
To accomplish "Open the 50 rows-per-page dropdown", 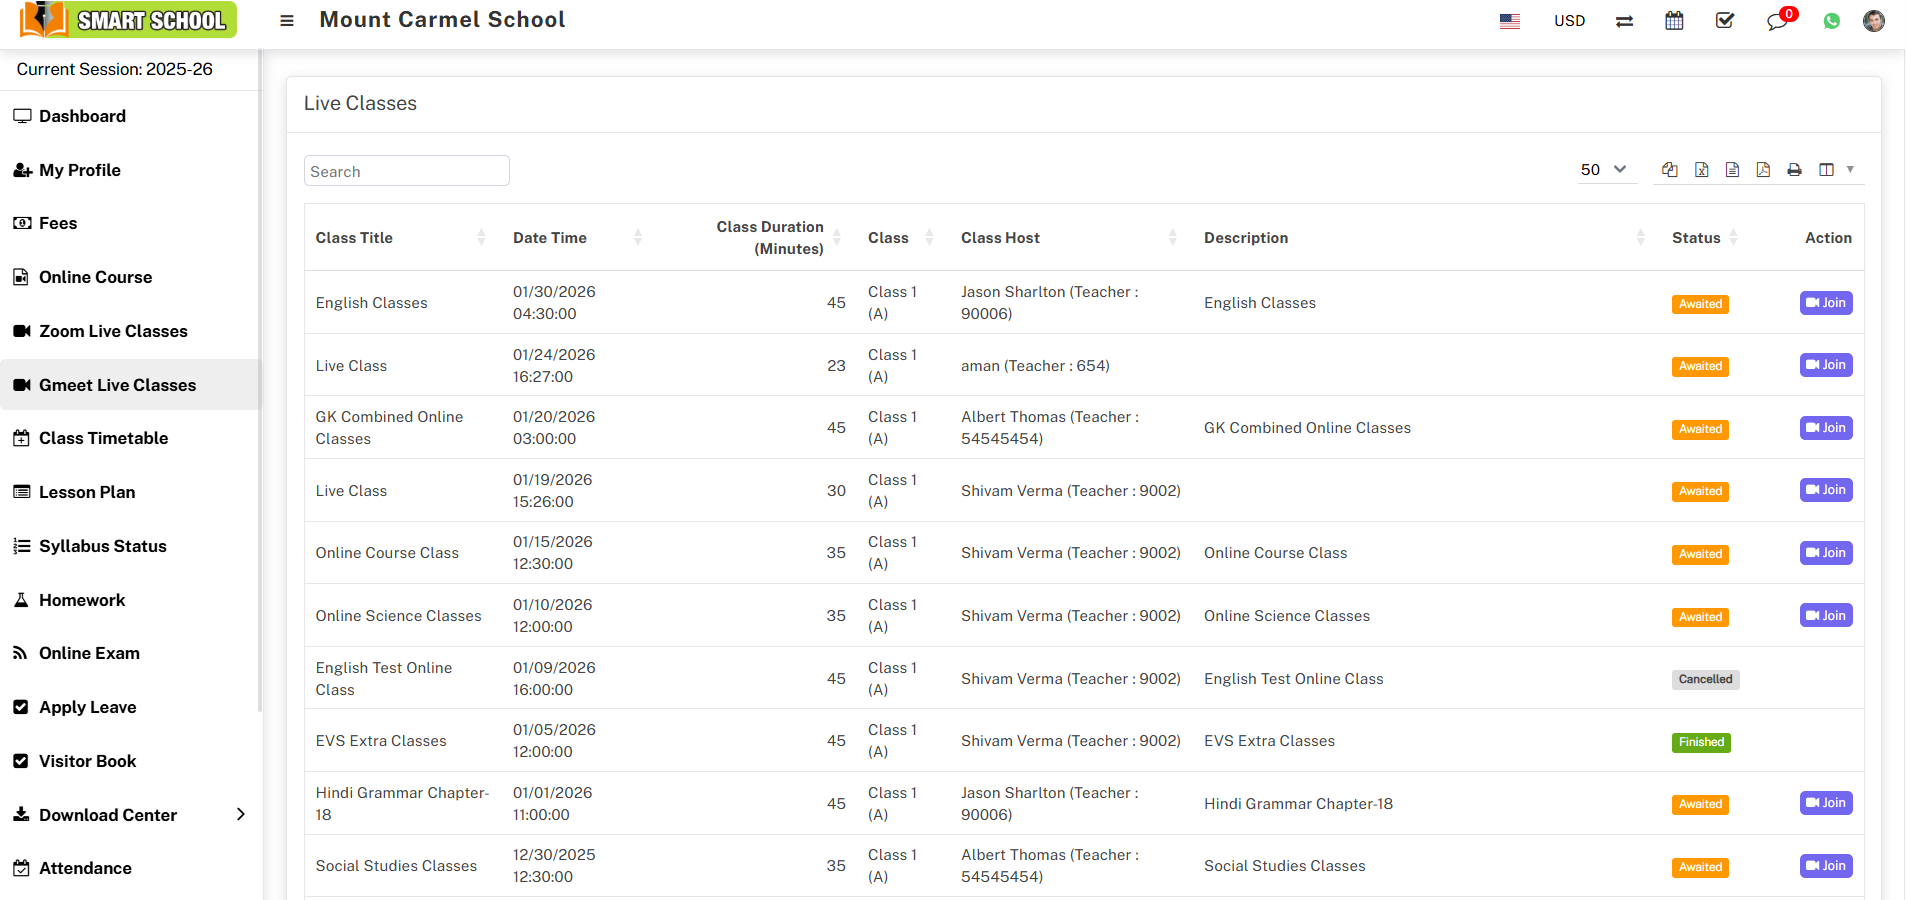I will pyautogui.click(x=1603, y=170).
